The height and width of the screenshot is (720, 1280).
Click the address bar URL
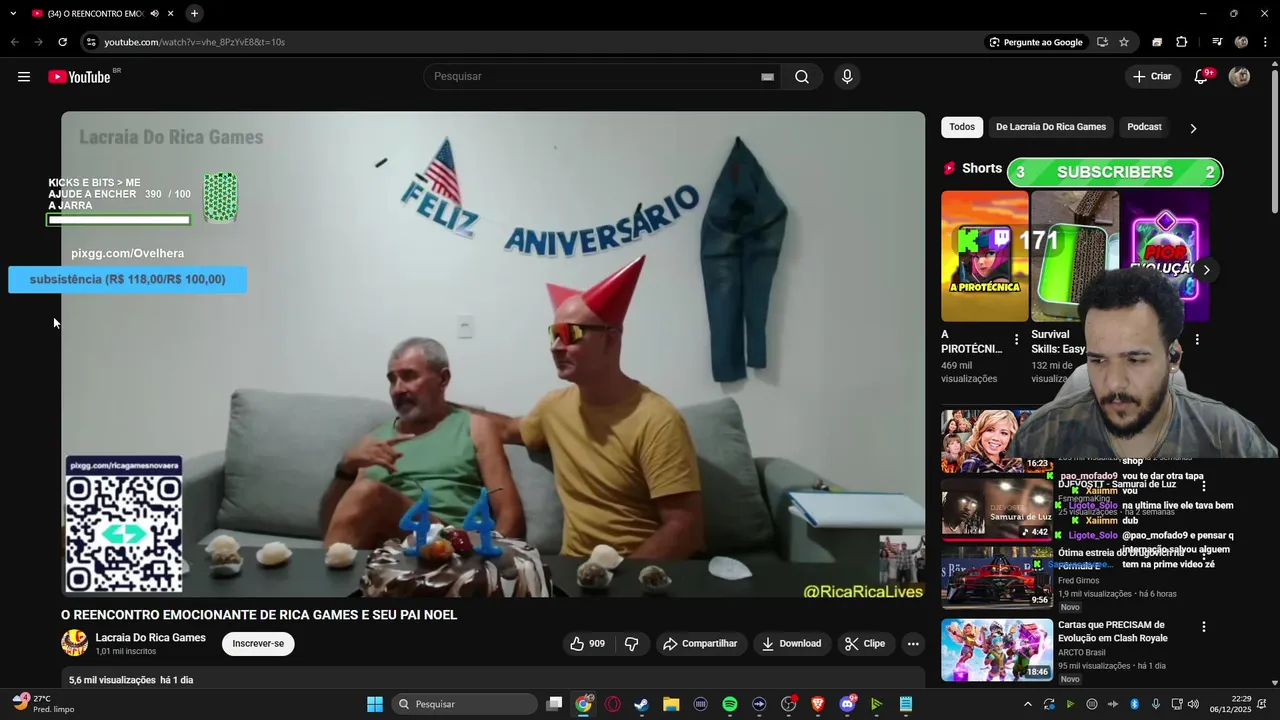pos(195,42)
